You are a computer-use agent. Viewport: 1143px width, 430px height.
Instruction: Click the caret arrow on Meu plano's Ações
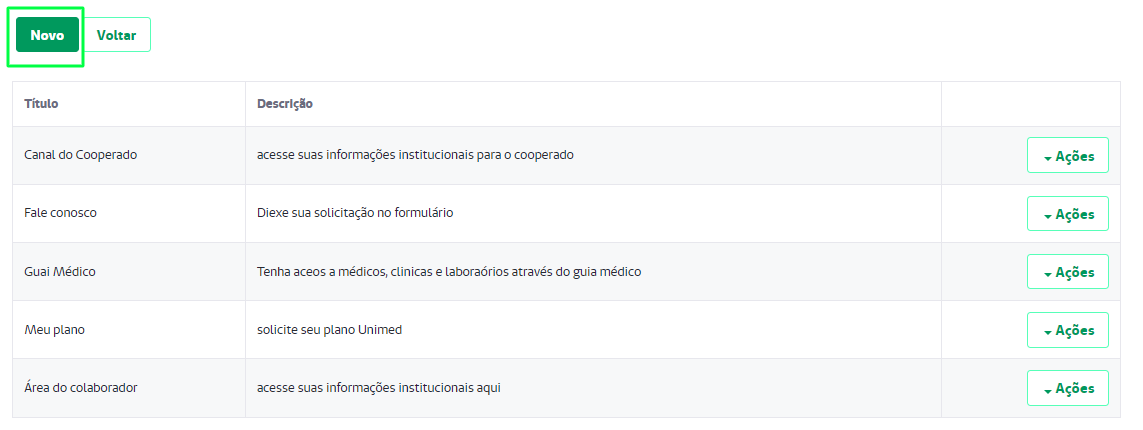pyautogui.click(x=1048, y=332)
